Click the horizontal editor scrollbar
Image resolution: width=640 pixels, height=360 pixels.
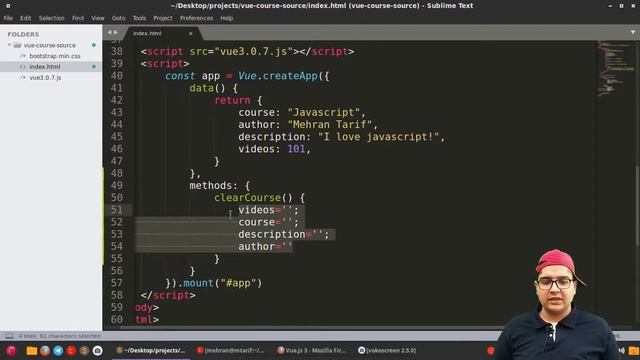click(x=310, y=327)
